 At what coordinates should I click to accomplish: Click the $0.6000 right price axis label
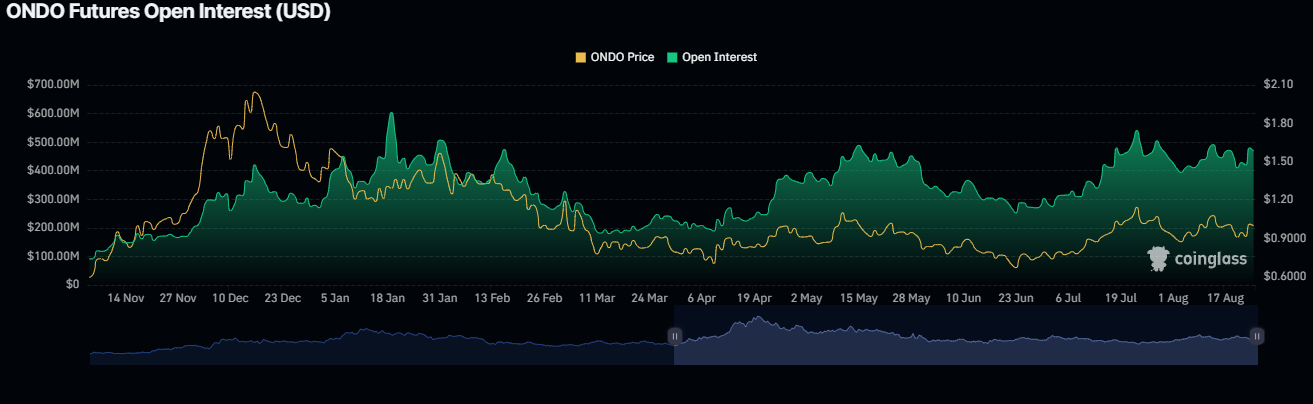coord(1285,276)
